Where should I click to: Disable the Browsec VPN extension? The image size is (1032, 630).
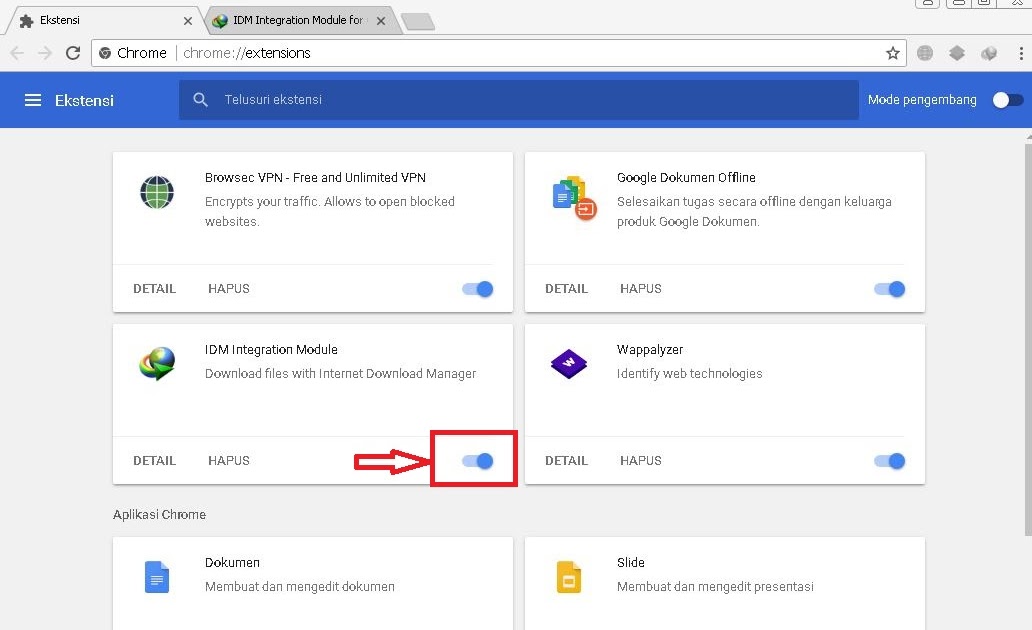pos(478,289)
